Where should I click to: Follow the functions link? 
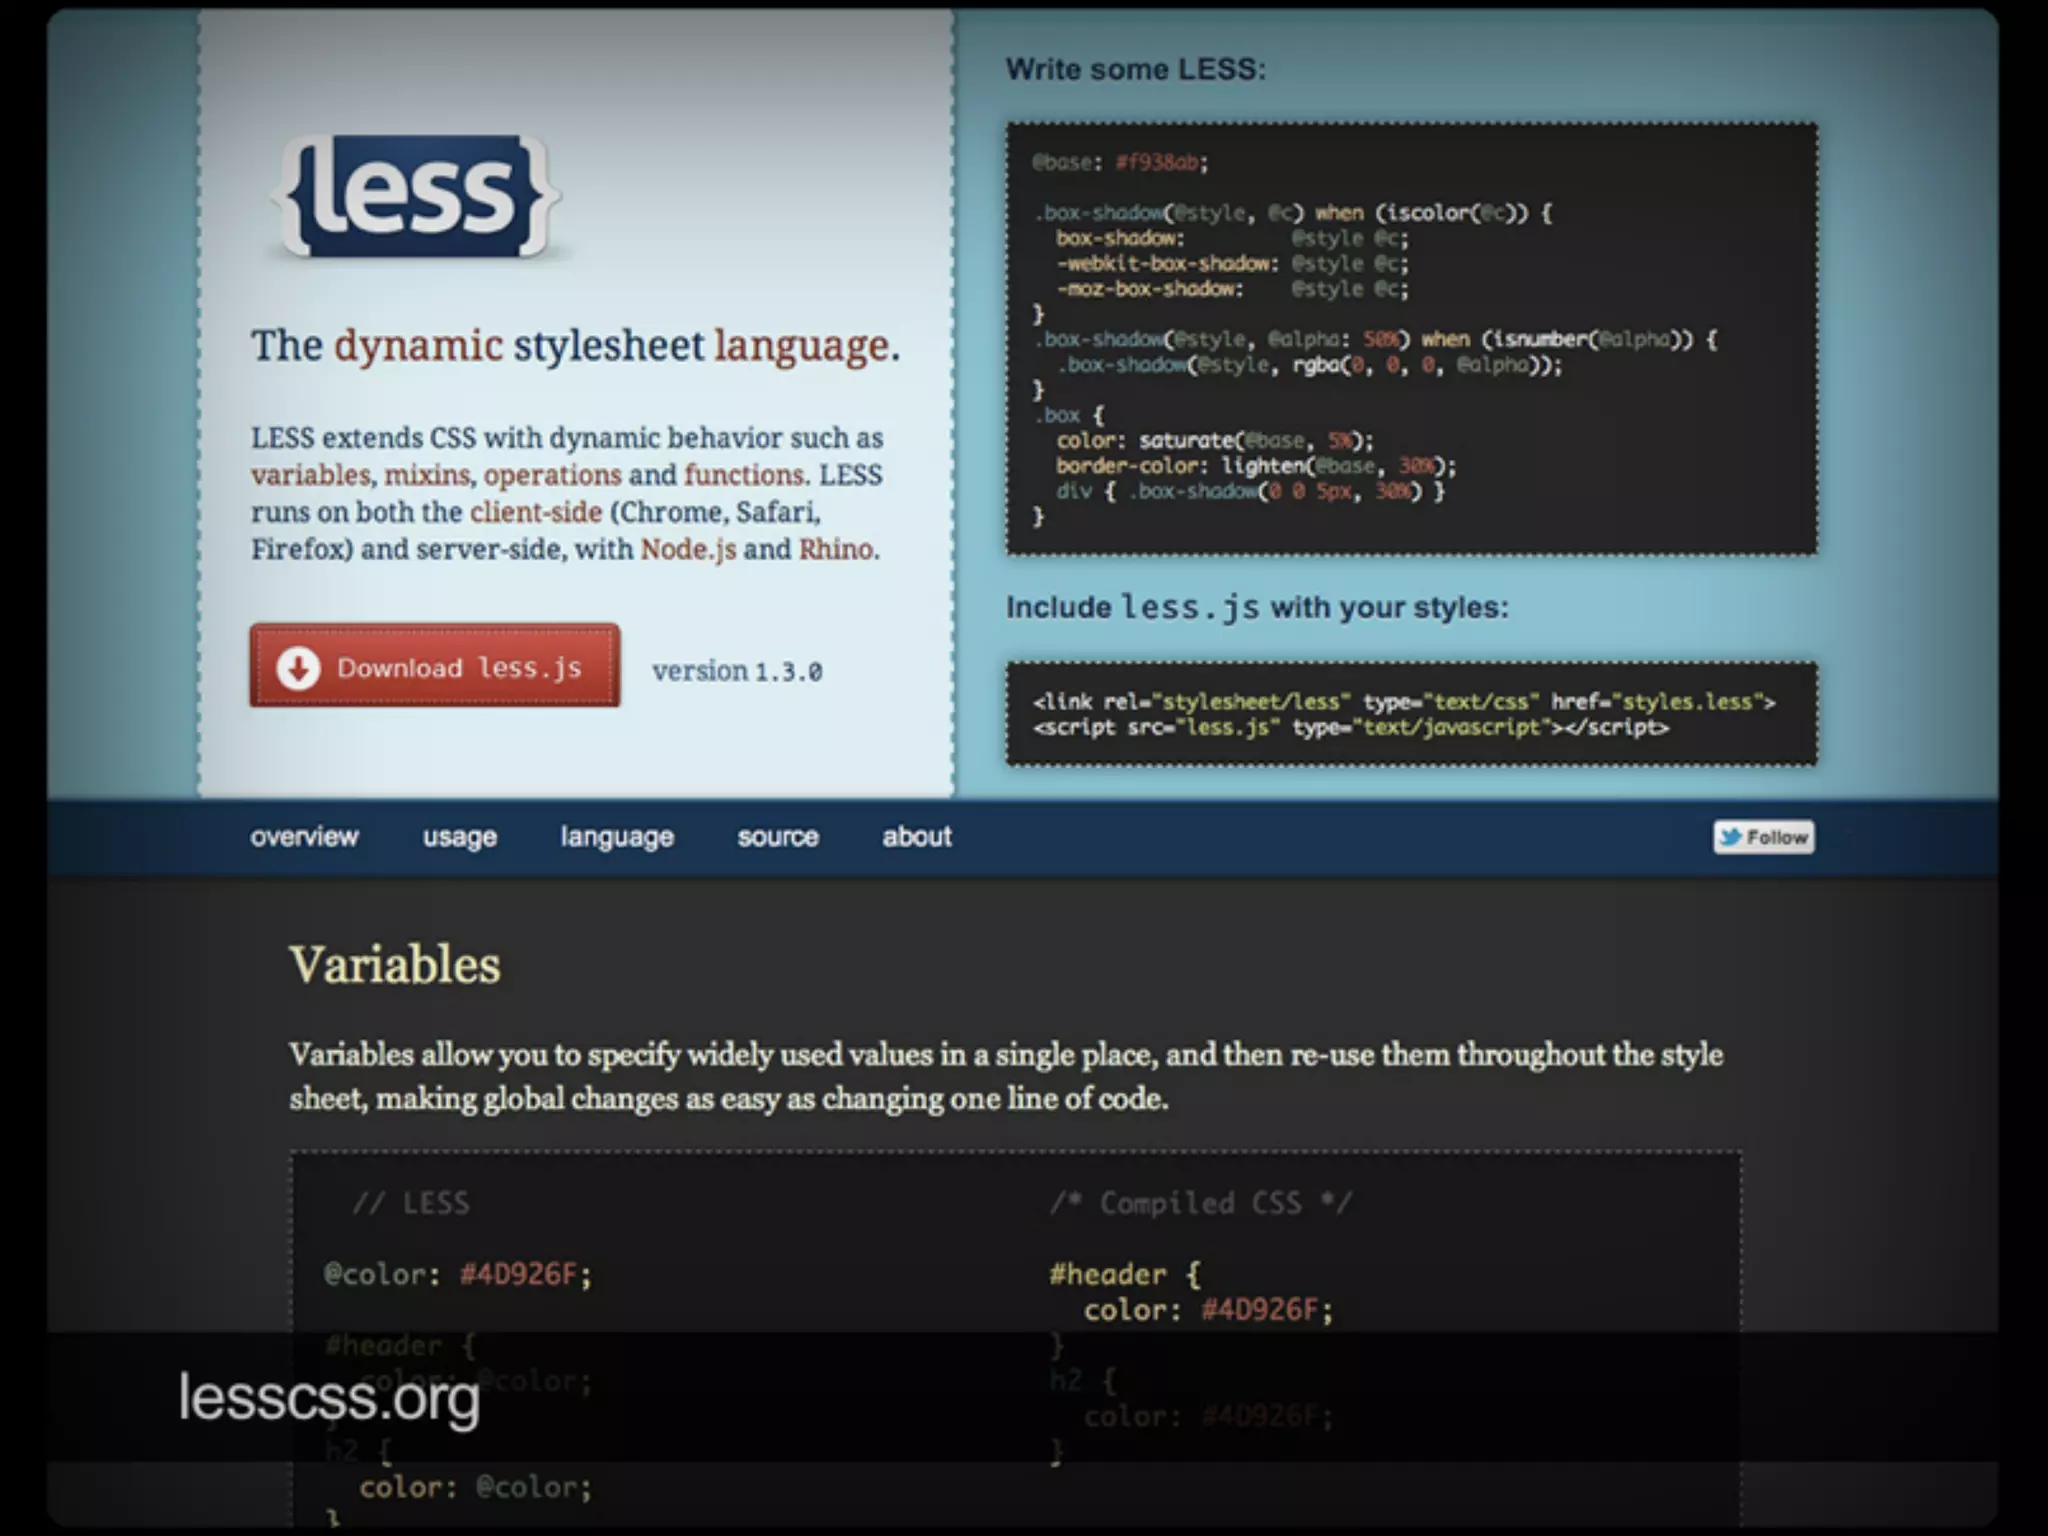coord(745,475)
